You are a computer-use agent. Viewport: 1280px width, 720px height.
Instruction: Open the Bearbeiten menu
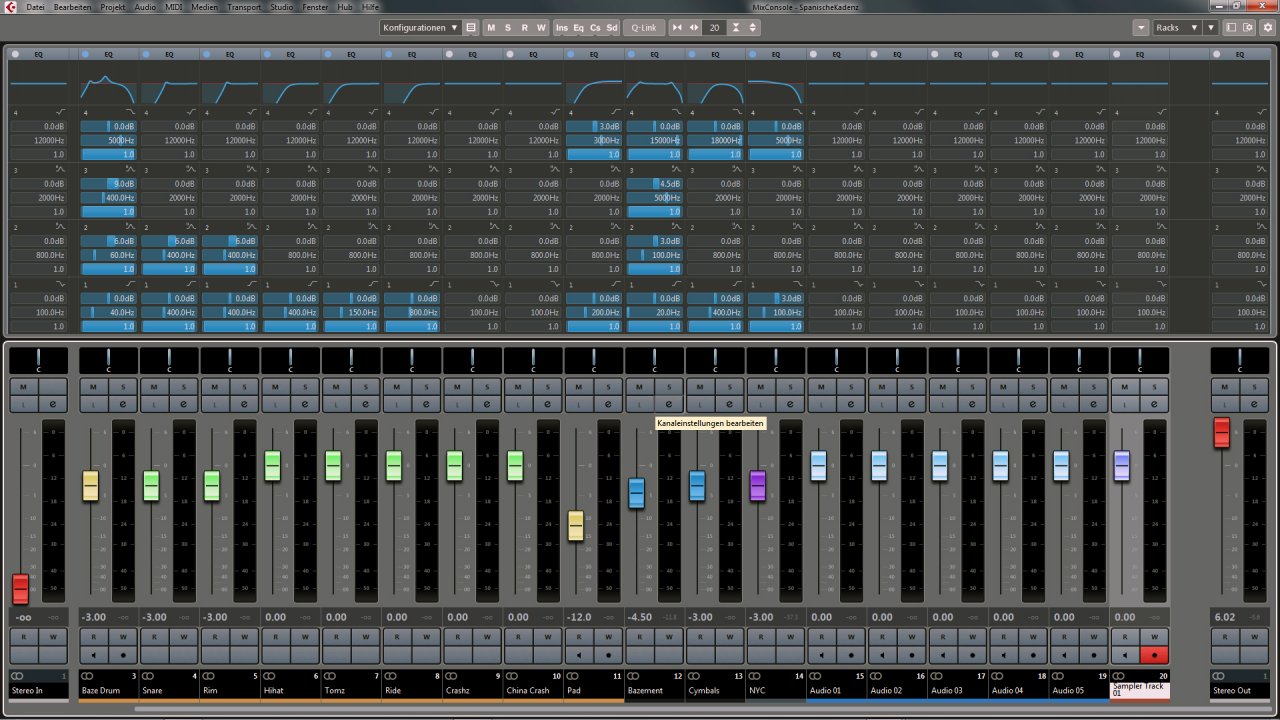72,7
